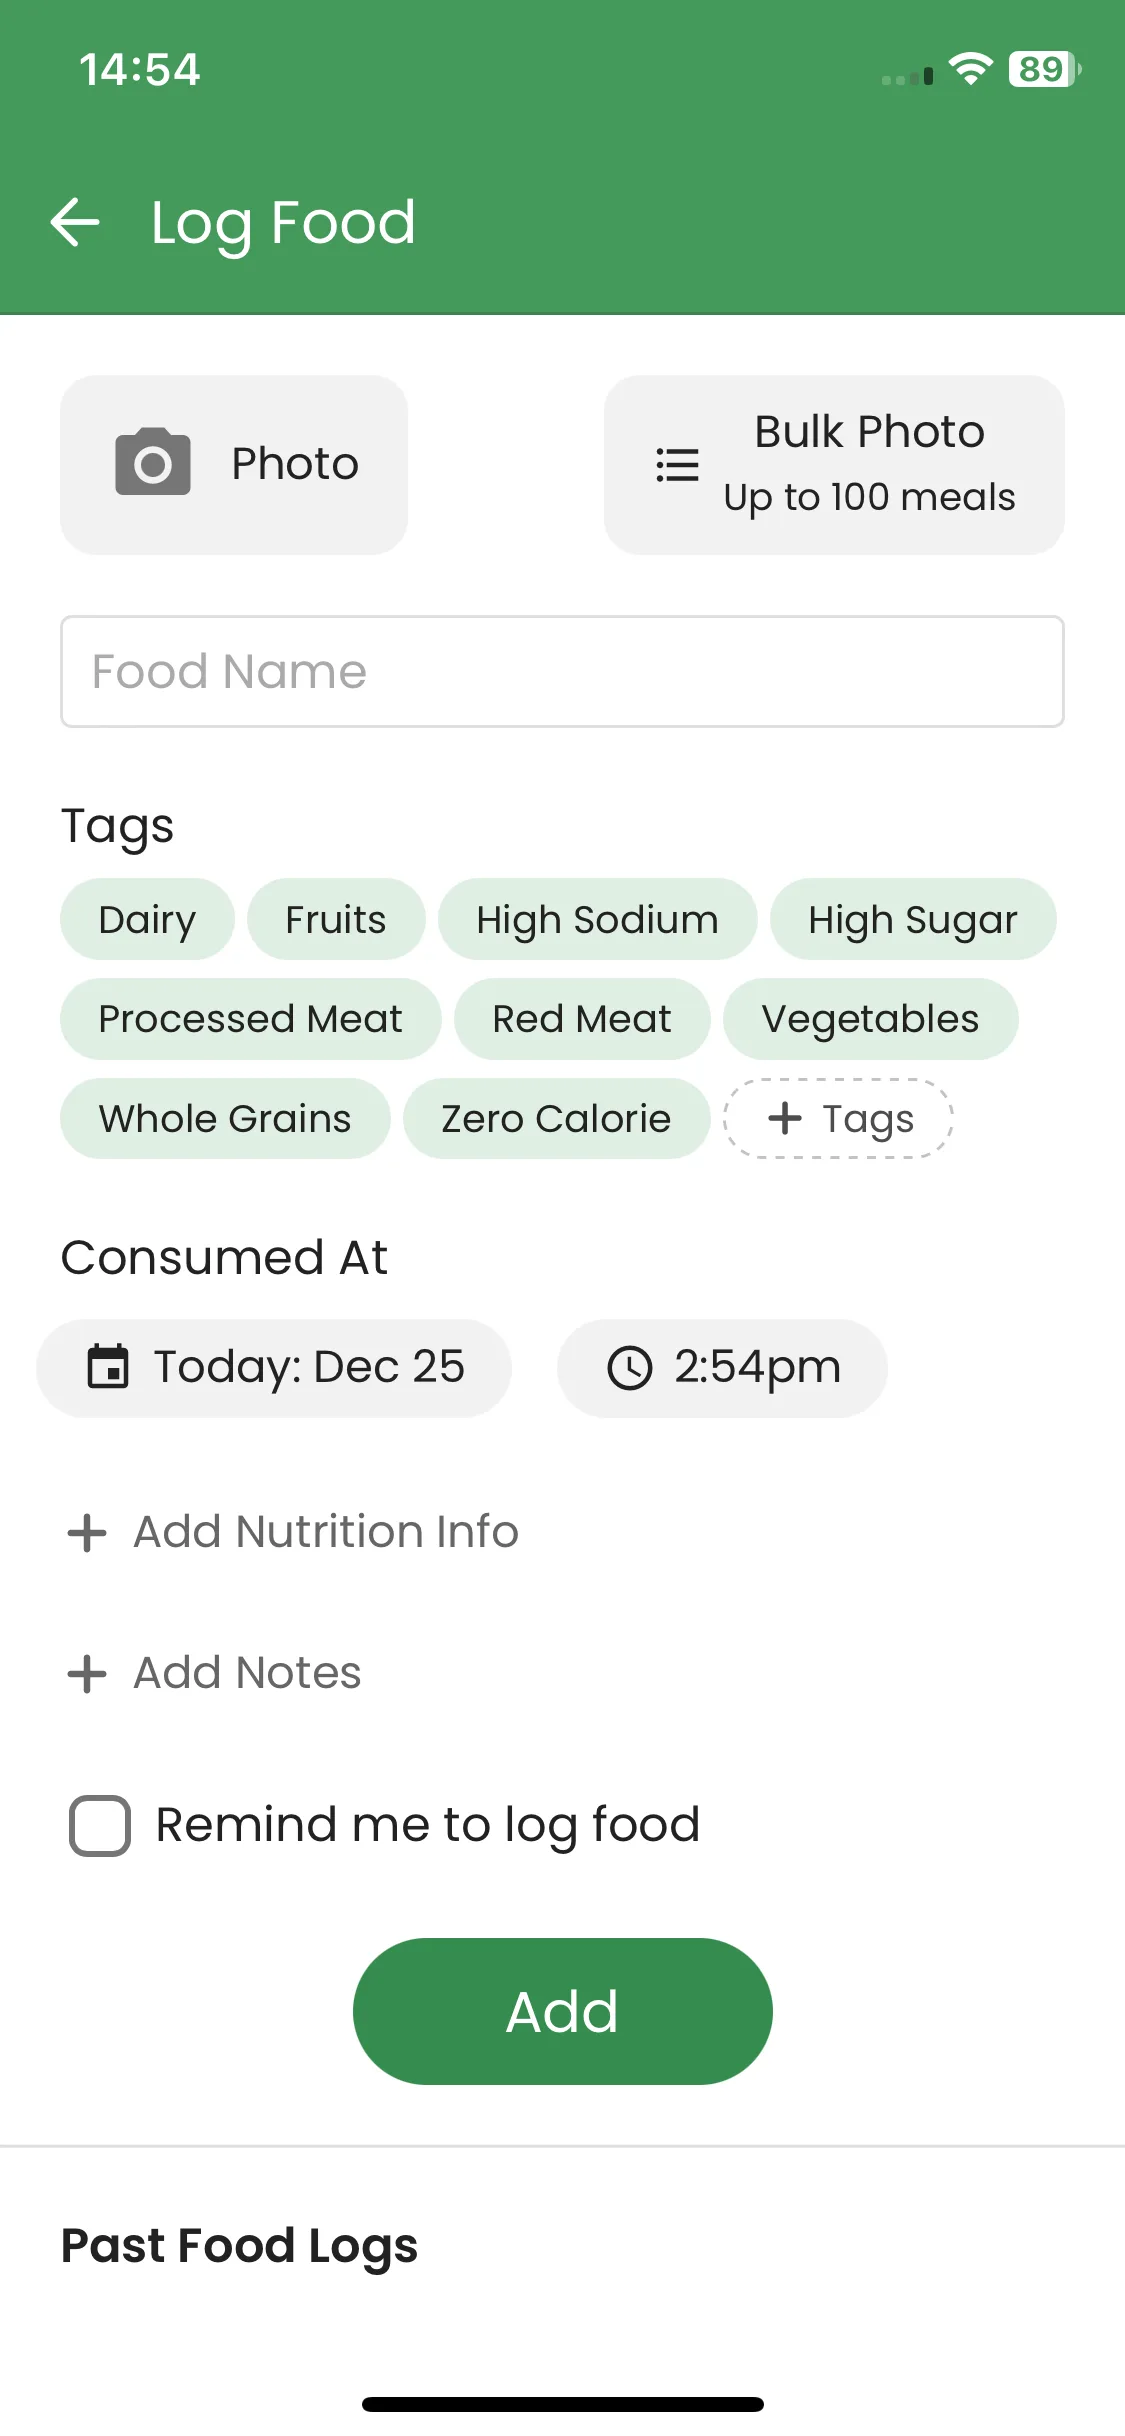Select the Whole Grains tag chip
The image size is (1125, 2436).
(225, 1118)
